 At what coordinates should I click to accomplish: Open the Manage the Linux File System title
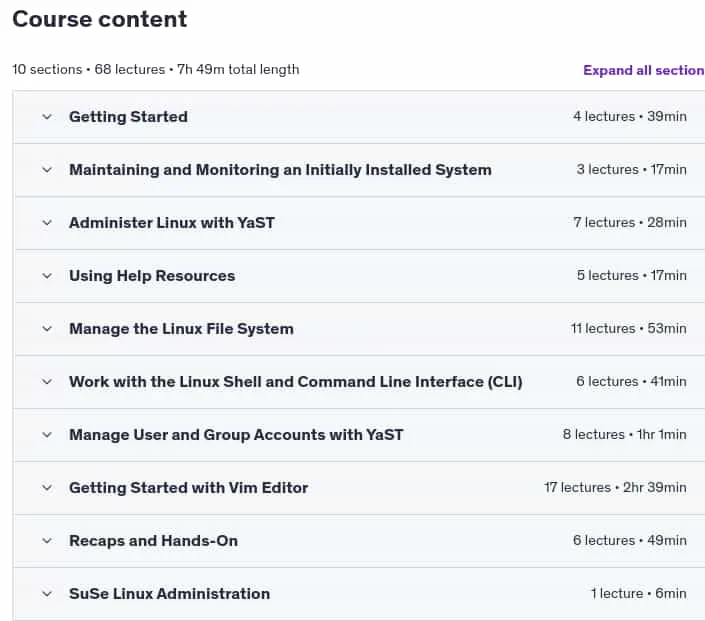coord(181,329)
